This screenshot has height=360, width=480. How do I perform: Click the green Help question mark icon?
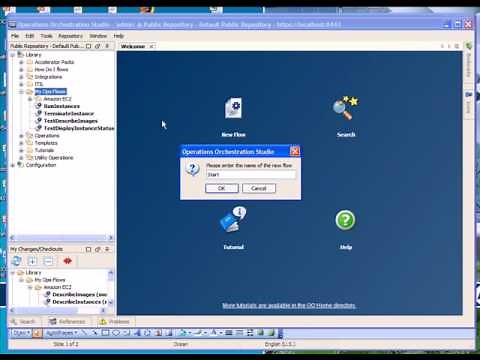click(345, 220)
